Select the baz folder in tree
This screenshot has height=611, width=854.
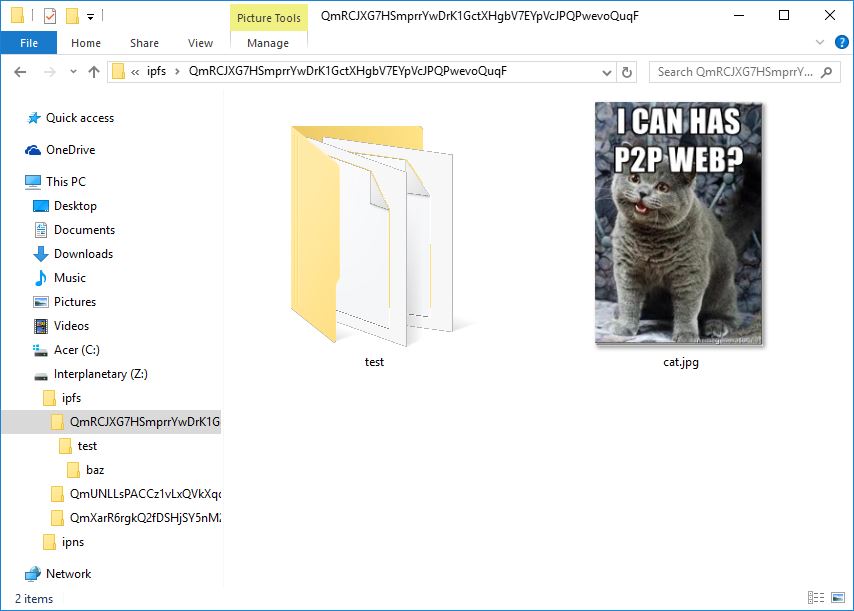86,470
